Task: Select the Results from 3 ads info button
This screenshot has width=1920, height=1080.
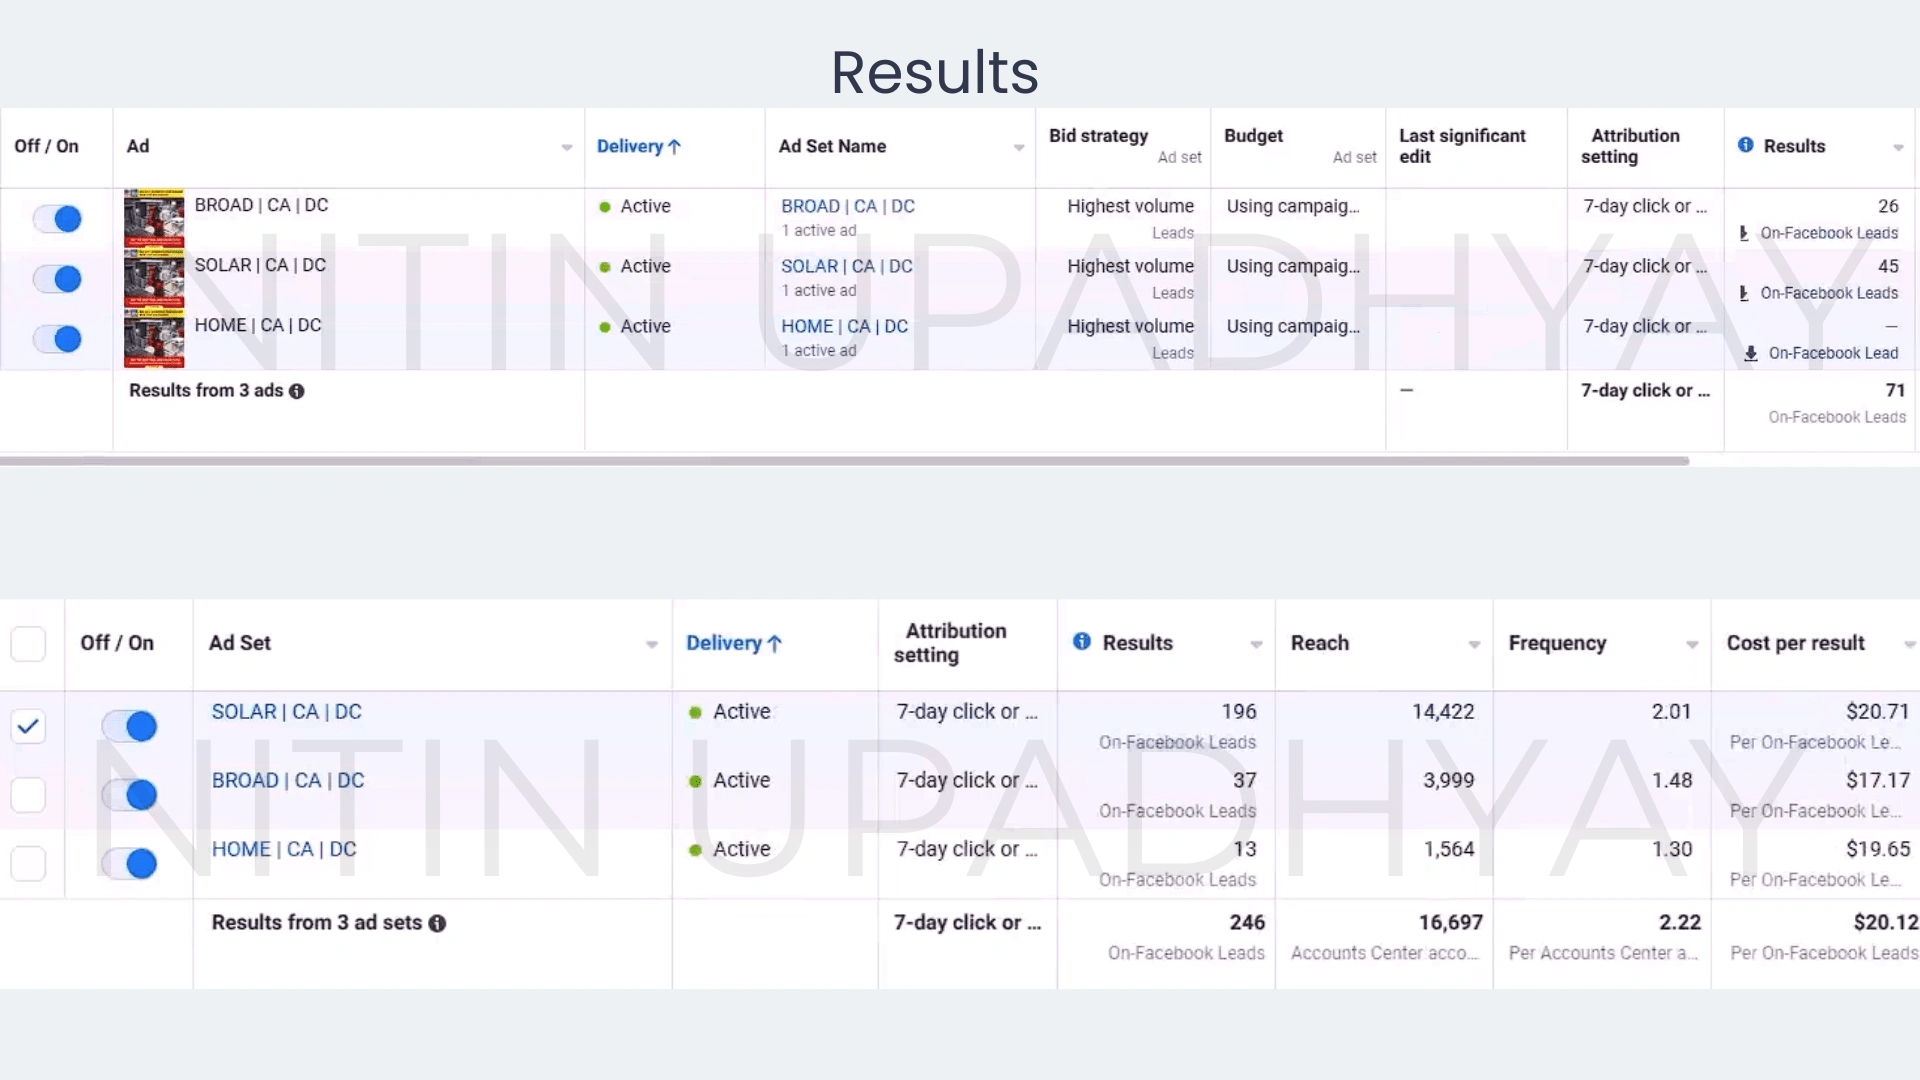Action: [x=297, y=390]
